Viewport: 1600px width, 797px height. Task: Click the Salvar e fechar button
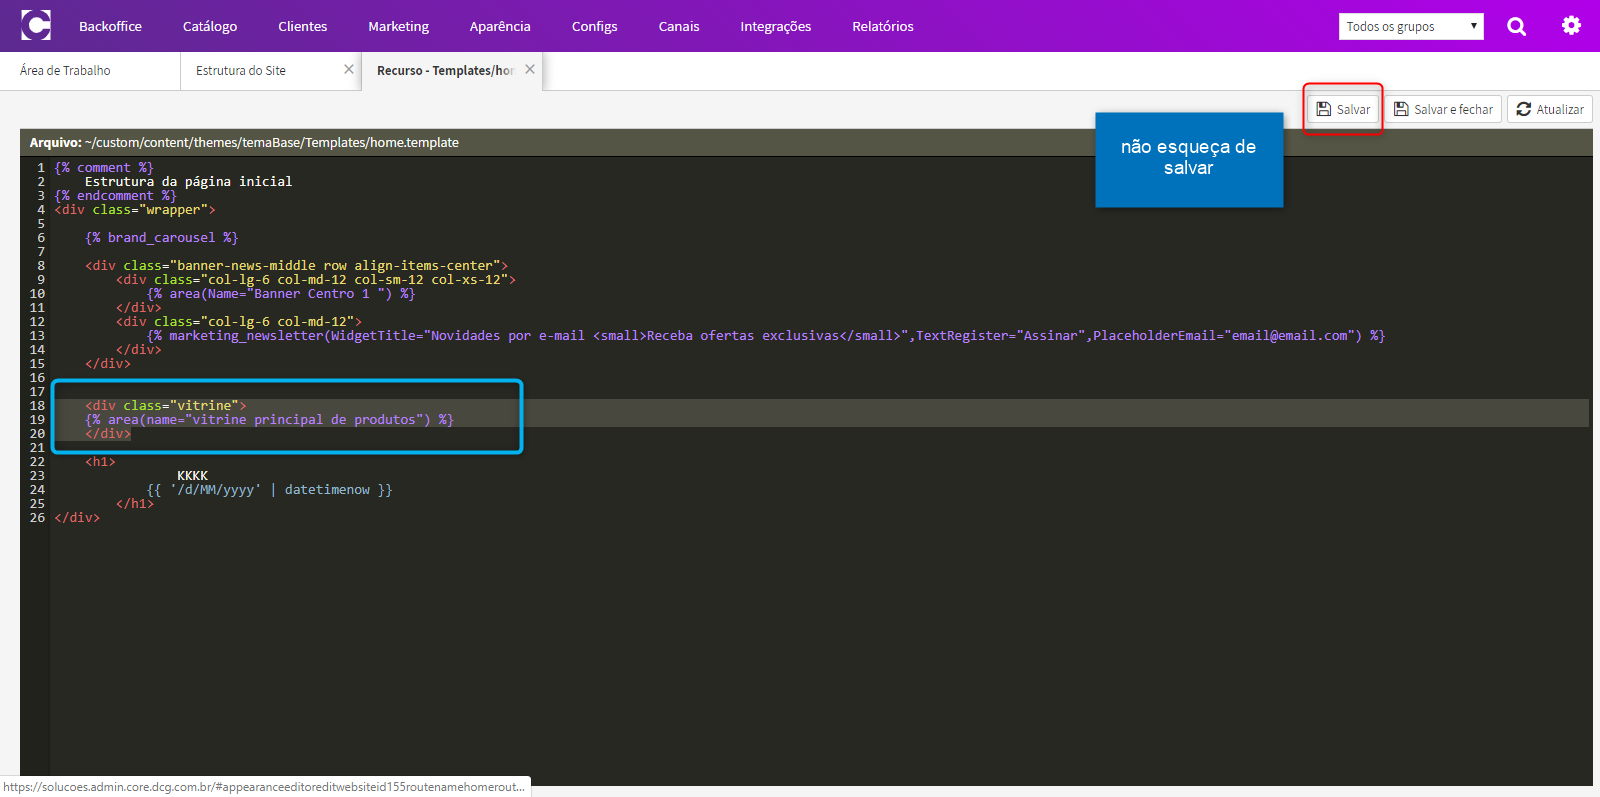(1443, 109)
